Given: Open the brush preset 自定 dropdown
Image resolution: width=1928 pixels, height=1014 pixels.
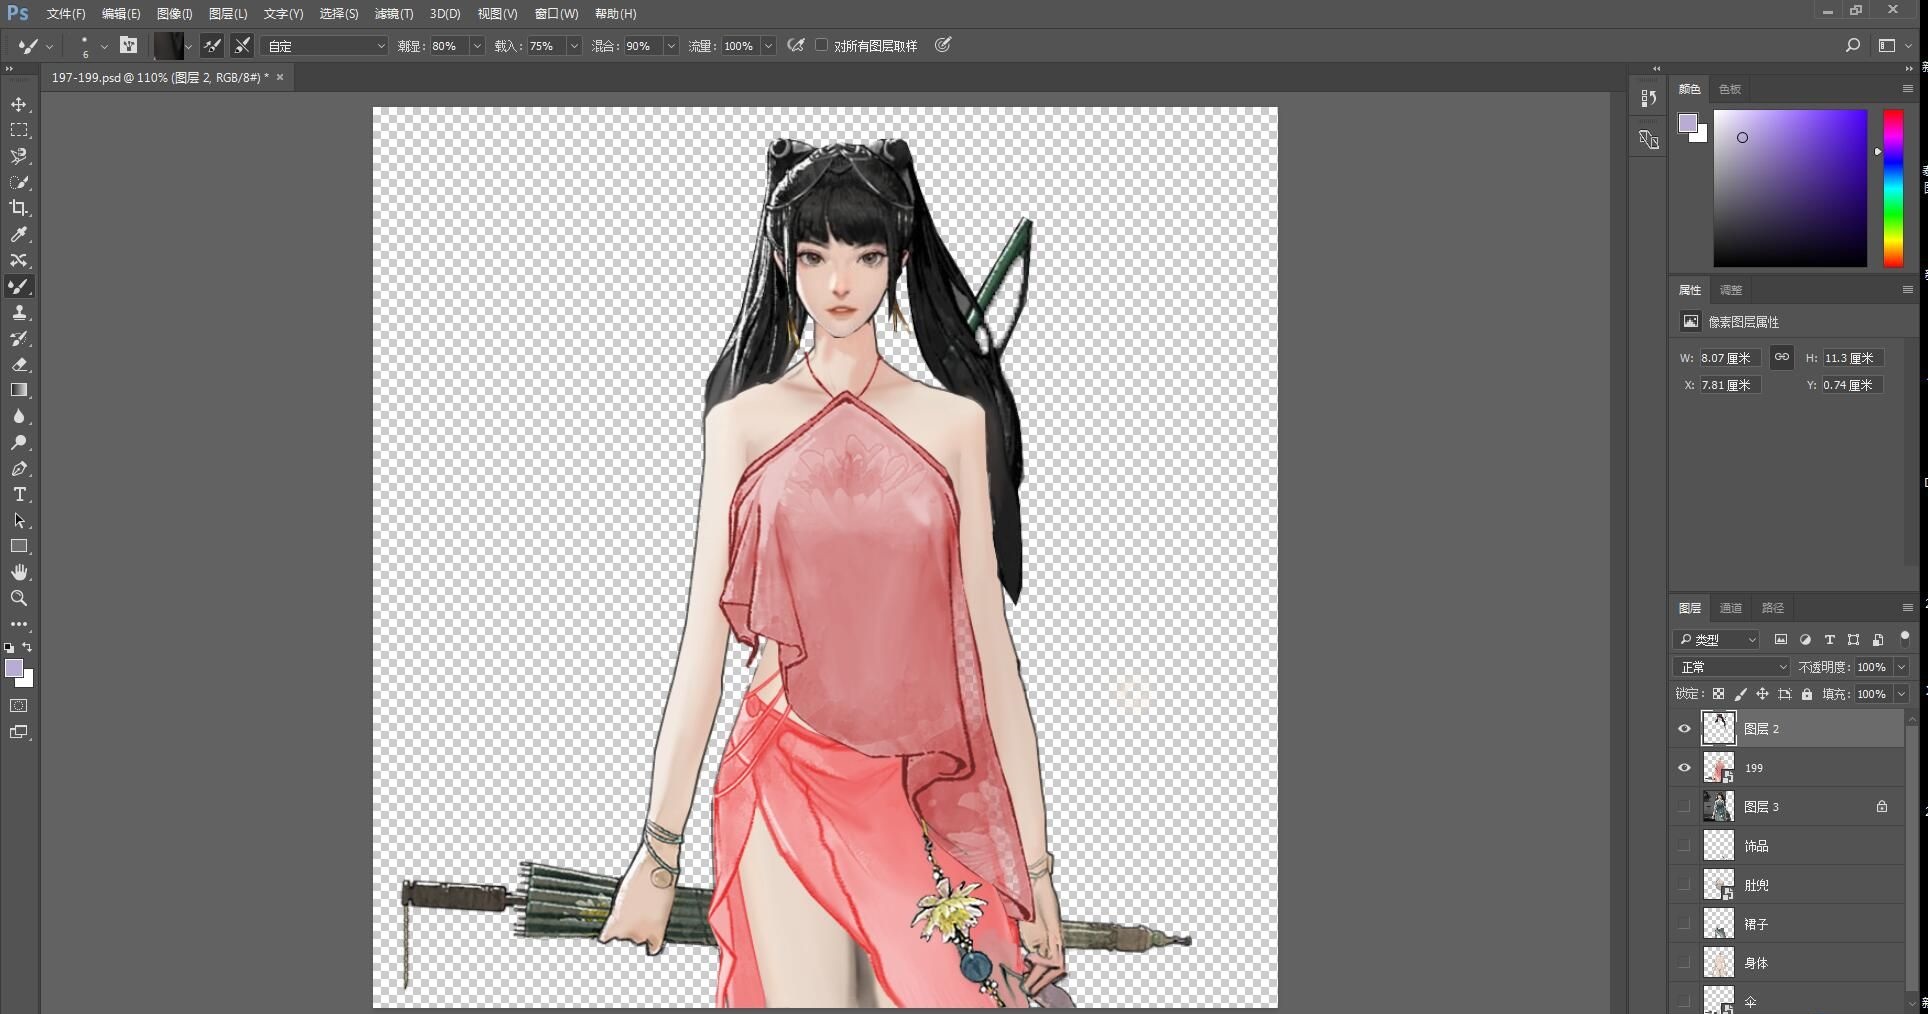Looking at the screenshot, I should [324, 46].
